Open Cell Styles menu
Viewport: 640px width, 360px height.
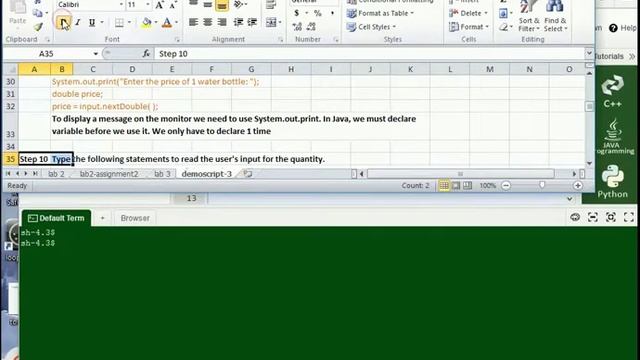click(x=371, y=27)
